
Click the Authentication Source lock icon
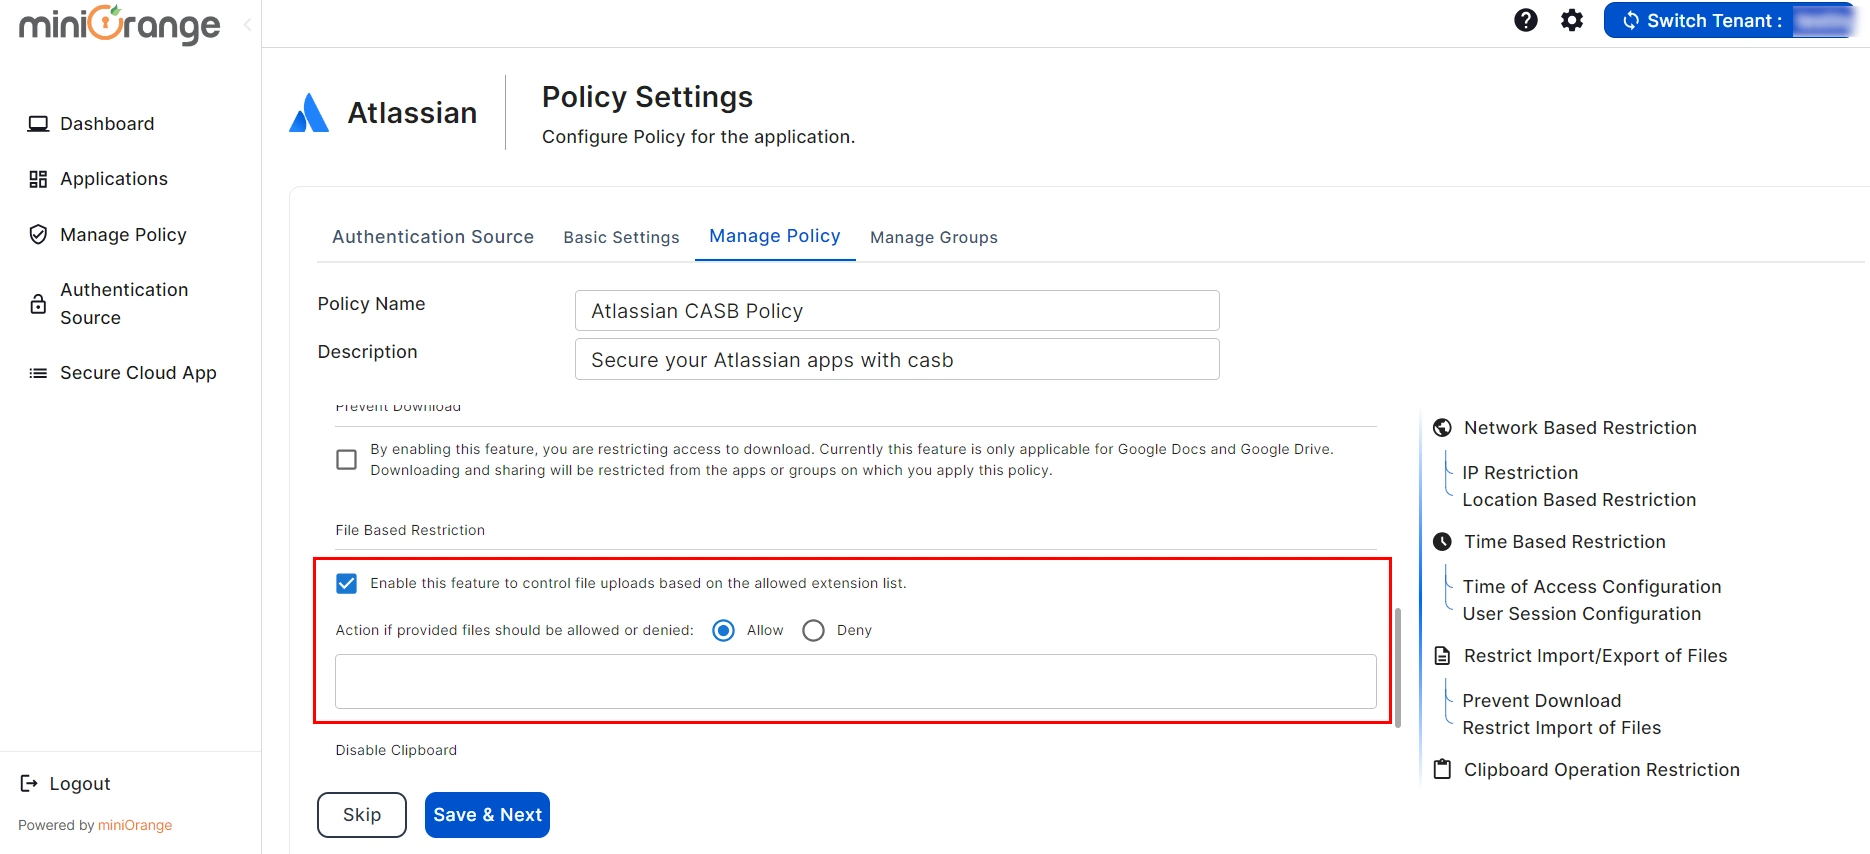[x=38, y=304]
